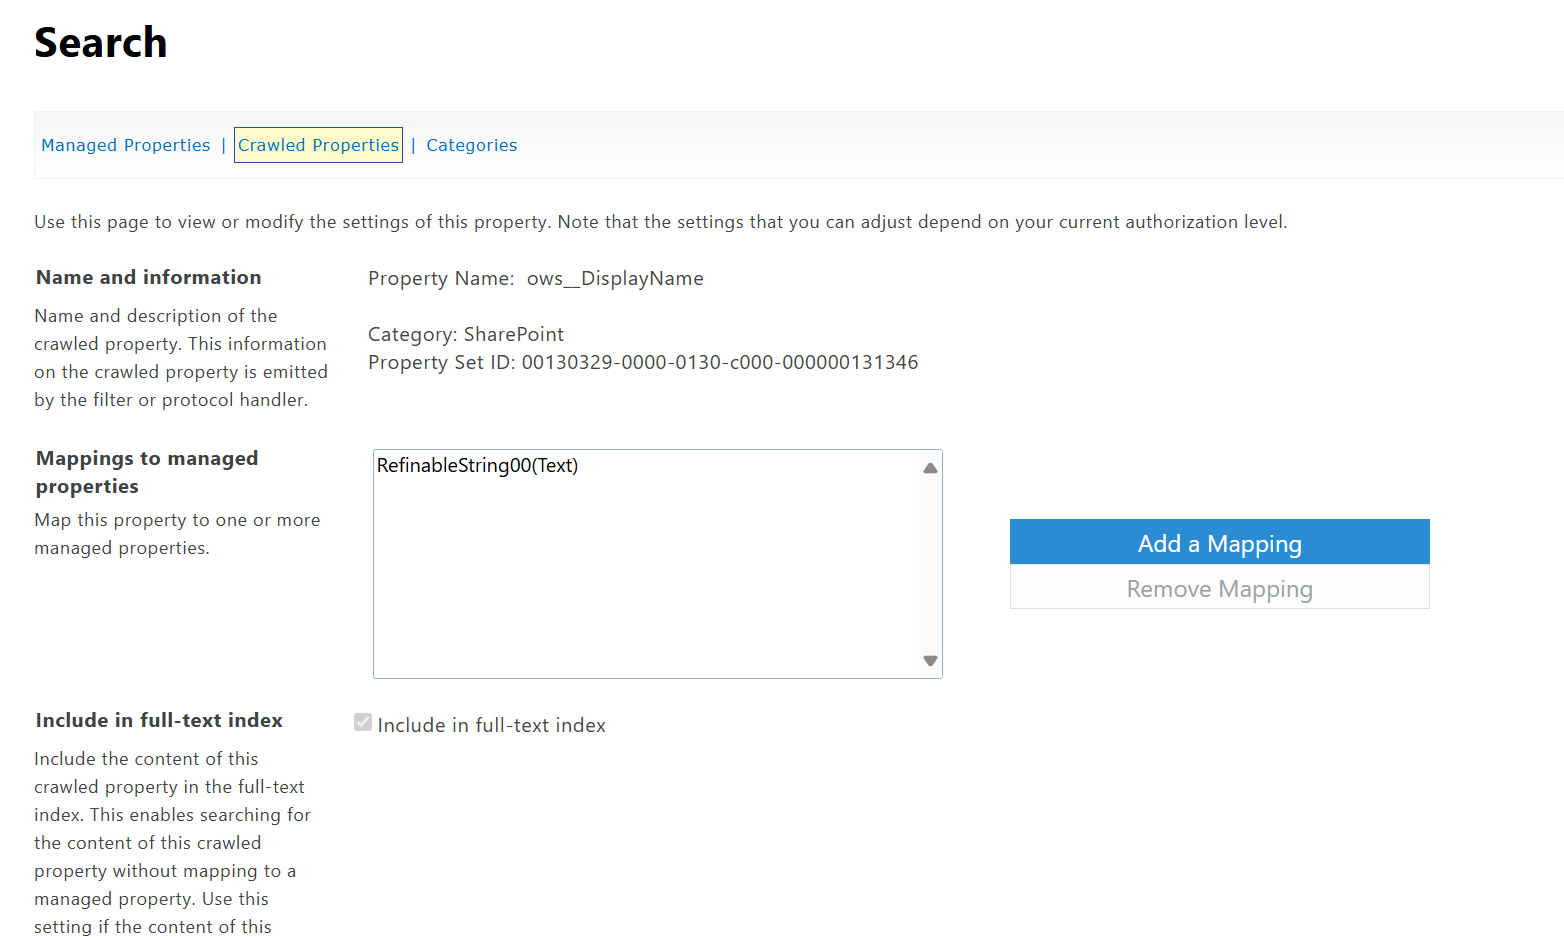The image size is (1564, 937).
Task: Open Crawled Properties navigation link
Action: point(317,145)
